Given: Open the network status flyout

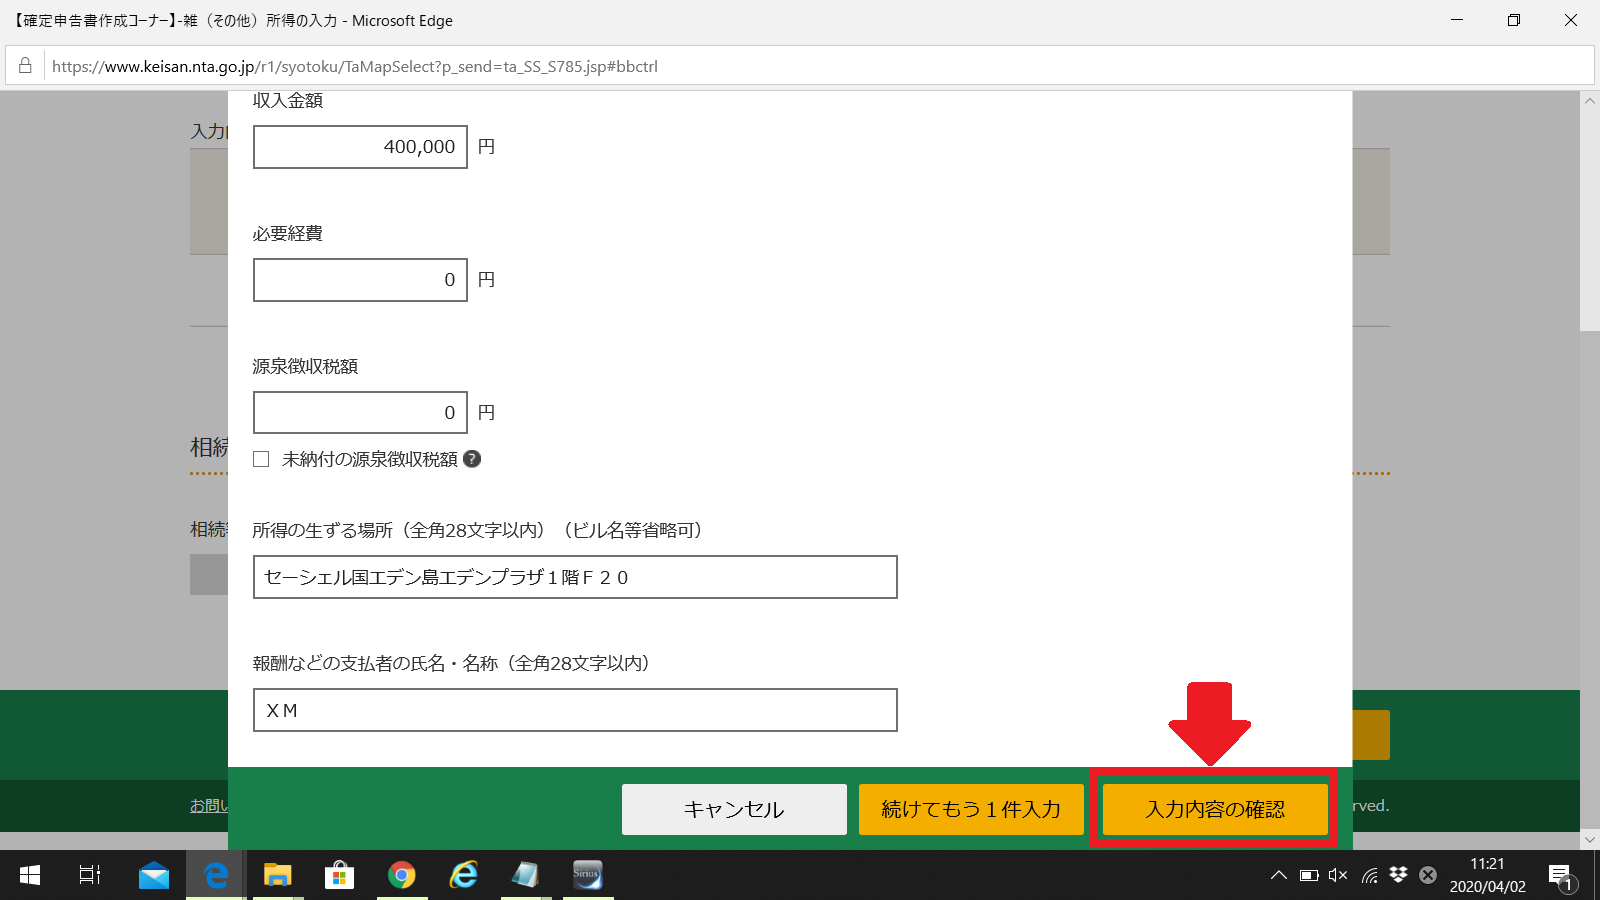Looking at the screenshot, I should point(1368,875).
